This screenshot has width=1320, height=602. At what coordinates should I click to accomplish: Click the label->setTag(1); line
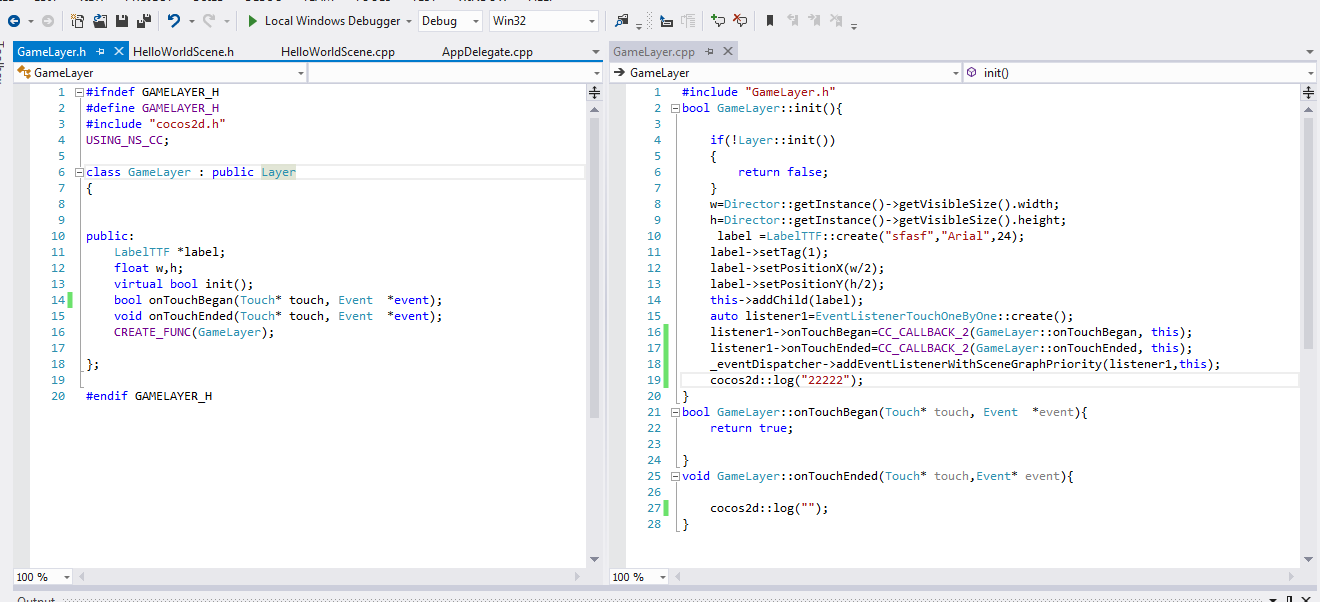coord(769,252)
